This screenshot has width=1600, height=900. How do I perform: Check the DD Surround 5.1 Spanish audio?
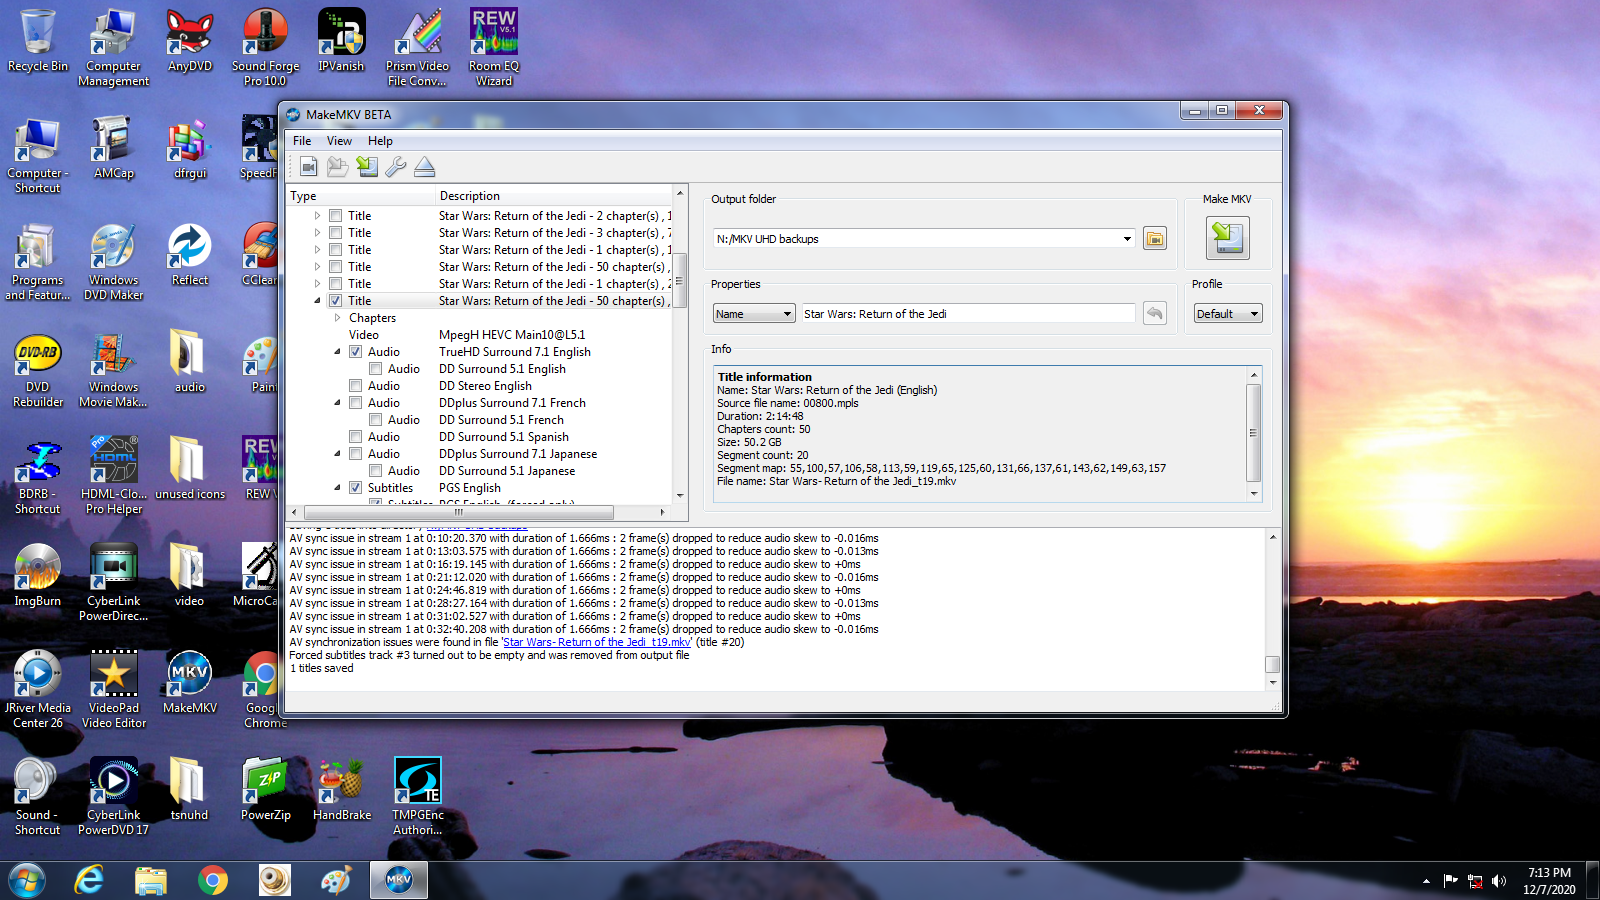click(355, 437)
